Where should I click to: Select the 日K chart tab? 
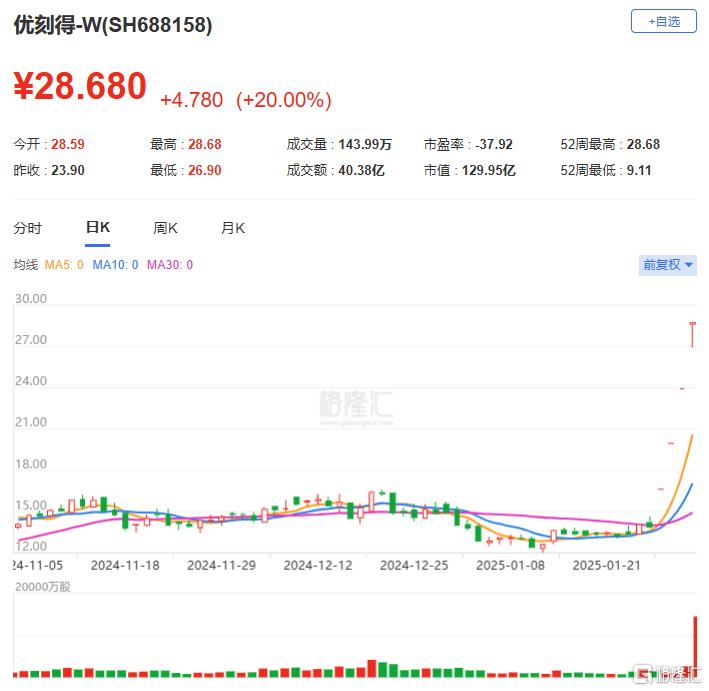tap(98, 227)
